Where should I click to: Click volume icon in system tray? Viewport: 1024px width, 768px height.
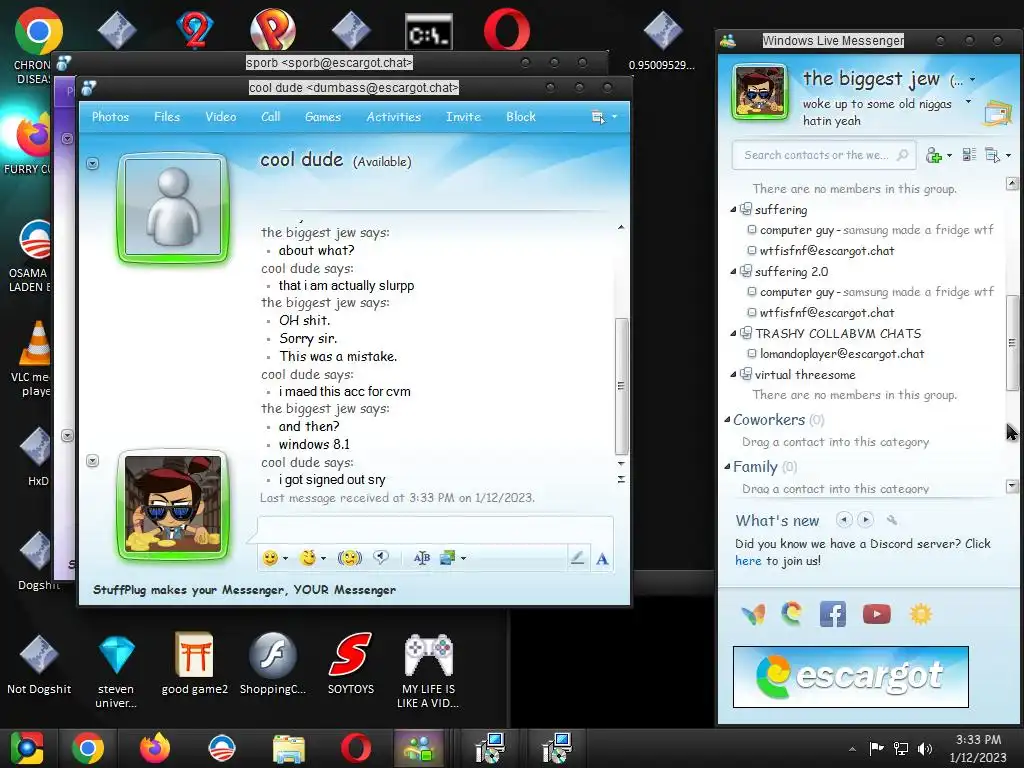coord(925,748)
